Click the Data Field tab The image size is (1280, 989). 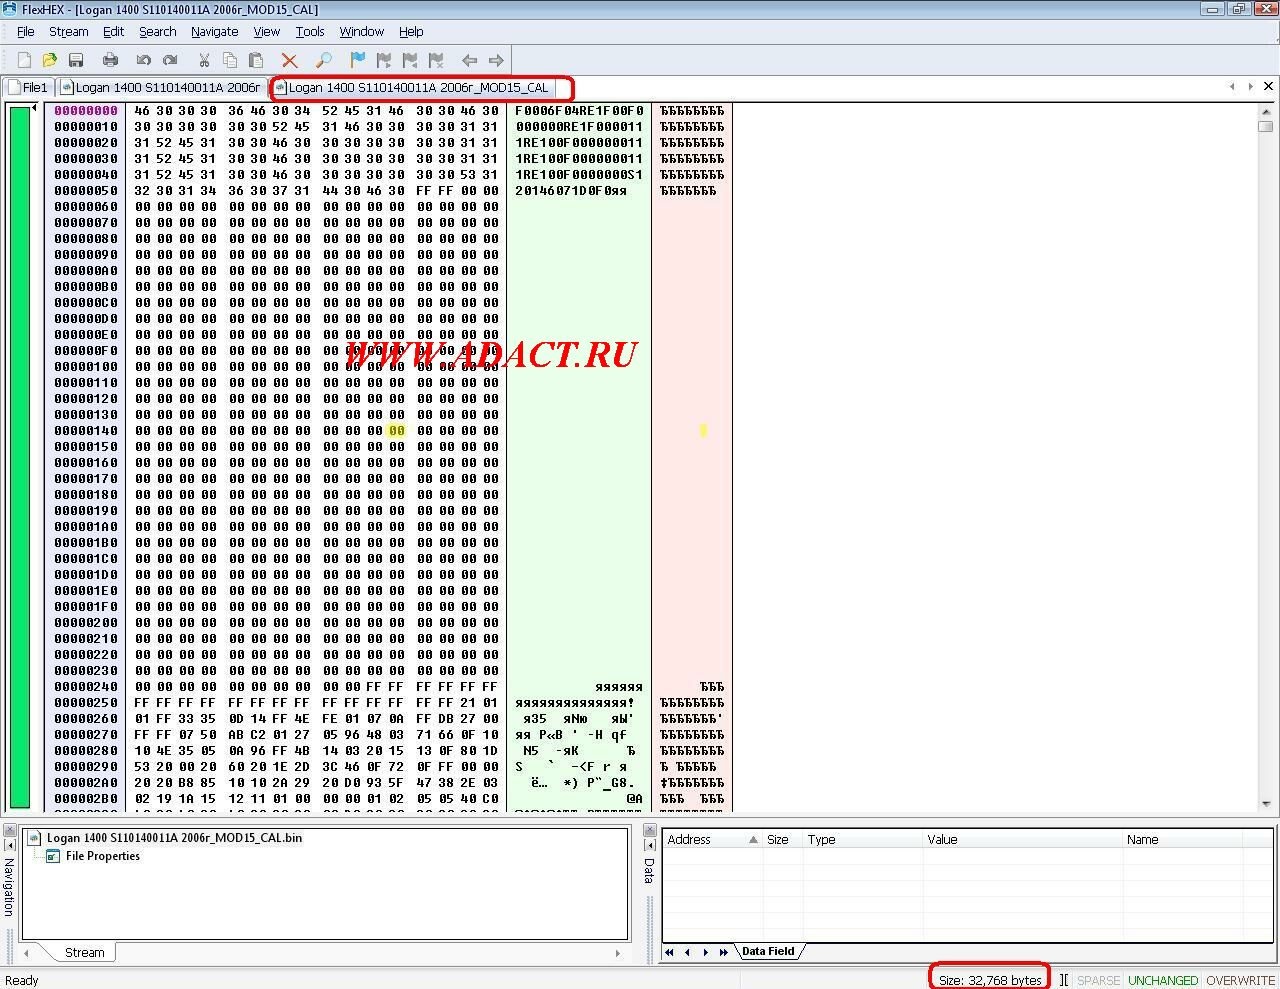(768, 951)
